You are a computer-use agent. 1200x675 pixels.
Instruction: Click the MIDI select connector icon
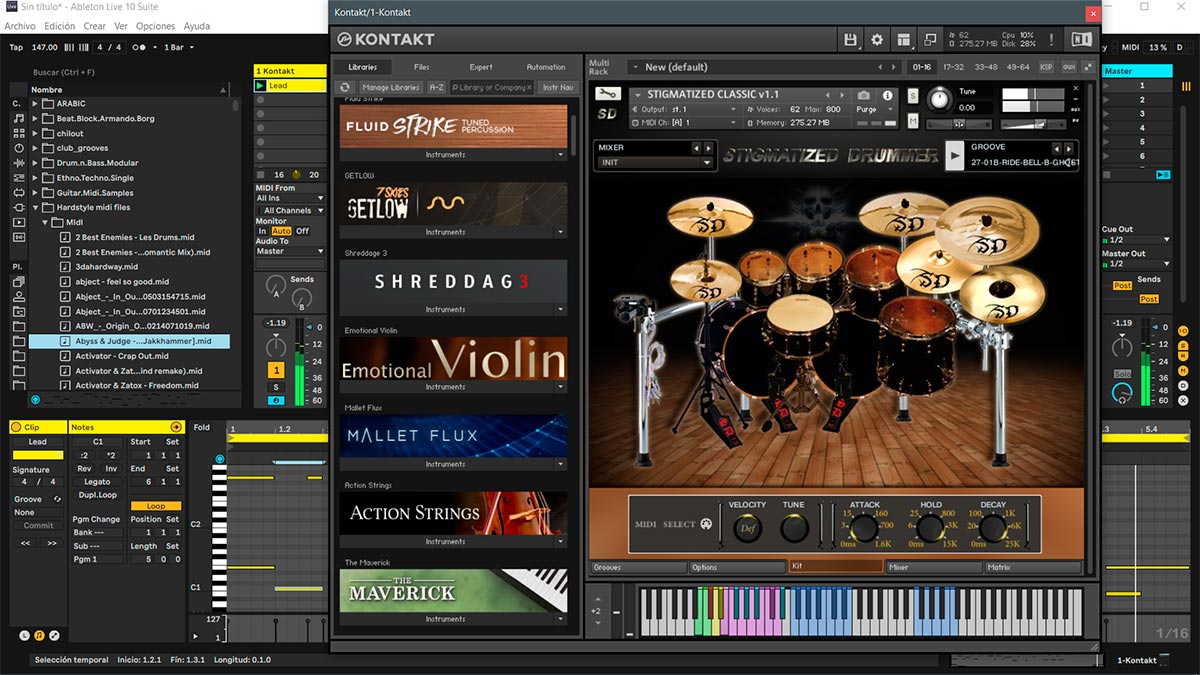point(706,524)
